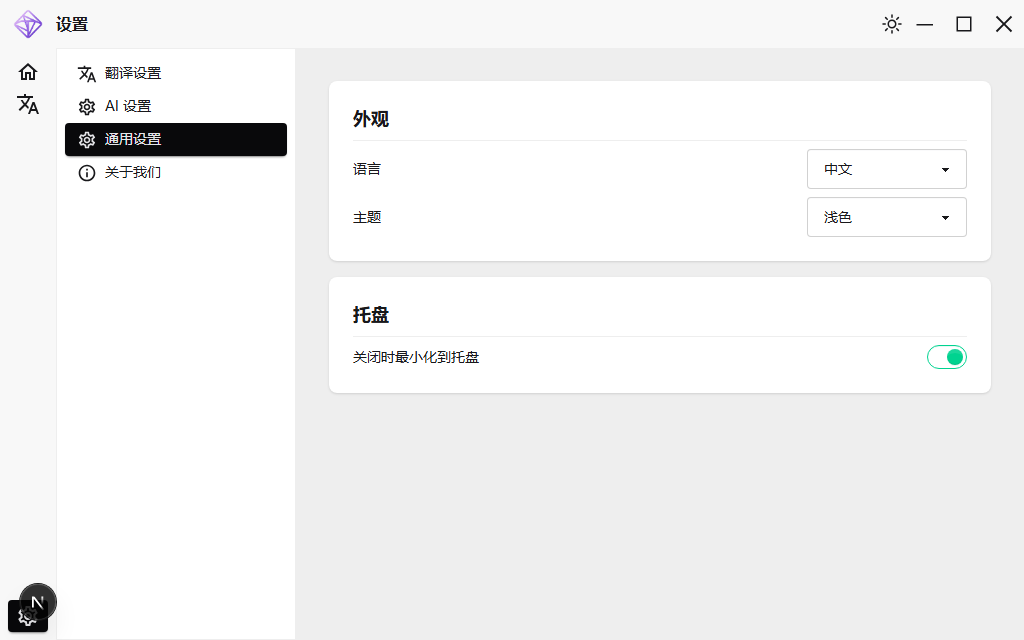Click the arrow on the 浅色 combo box
The height and width of the screenshot is (640, 1024).
[x=945, y=218]
